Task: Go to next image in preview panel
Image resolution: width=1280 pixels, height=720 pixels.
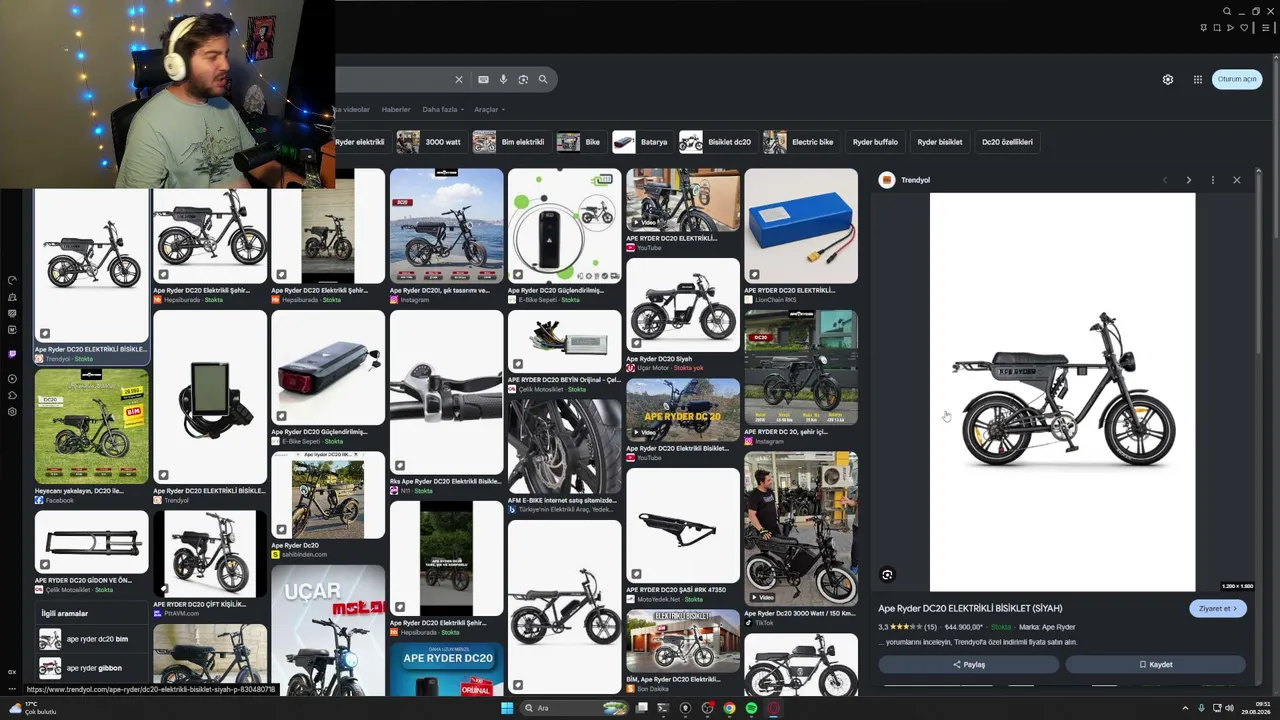Action: pos(1188,180)
